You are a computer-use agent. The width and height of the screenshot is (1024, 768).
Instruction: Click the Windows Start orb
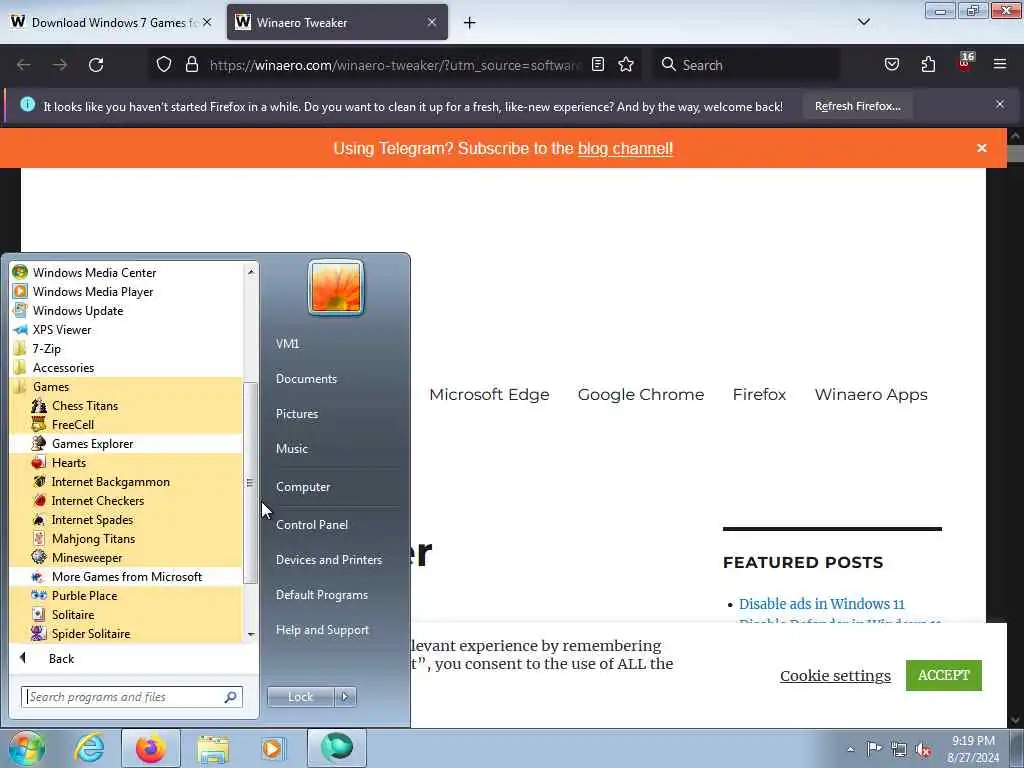pyautogui.click(x=26, y=748)
